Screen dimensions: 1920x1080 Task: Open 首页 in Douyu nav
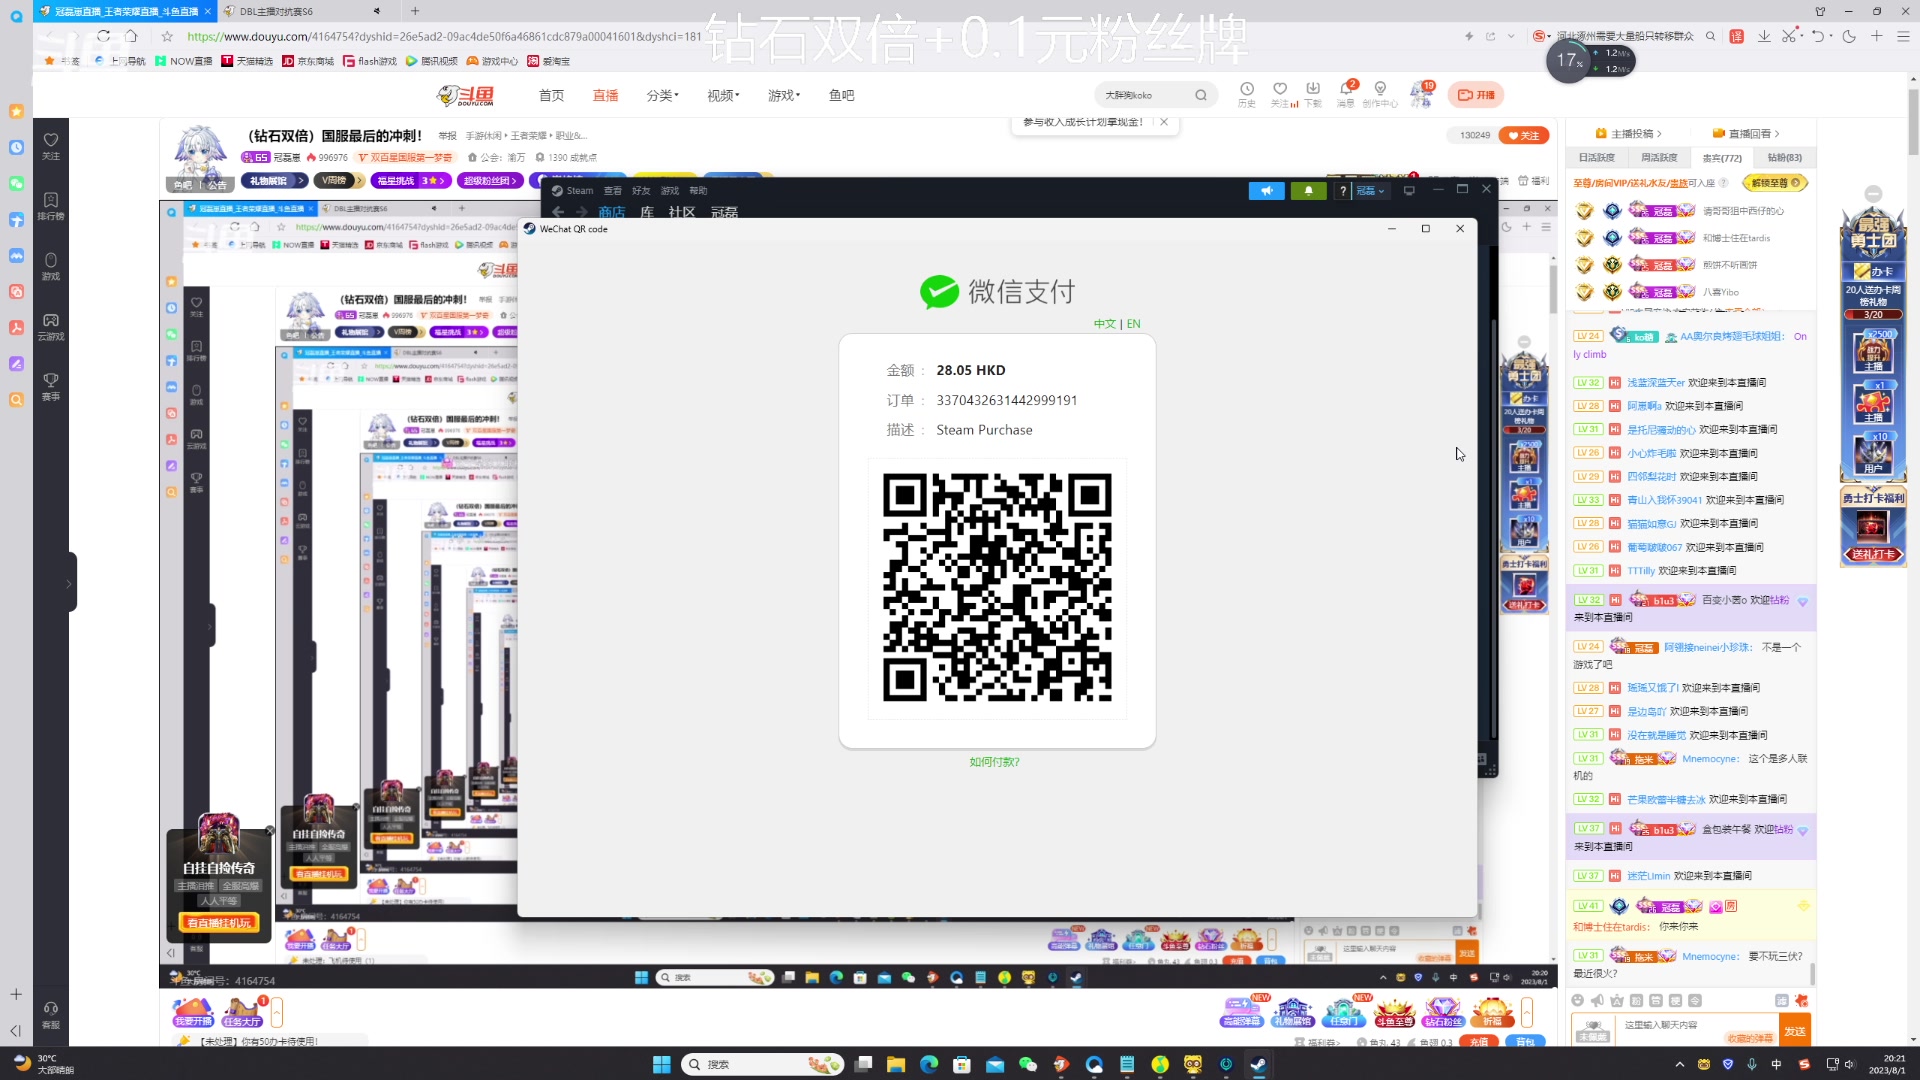click(x=551, y=95)
